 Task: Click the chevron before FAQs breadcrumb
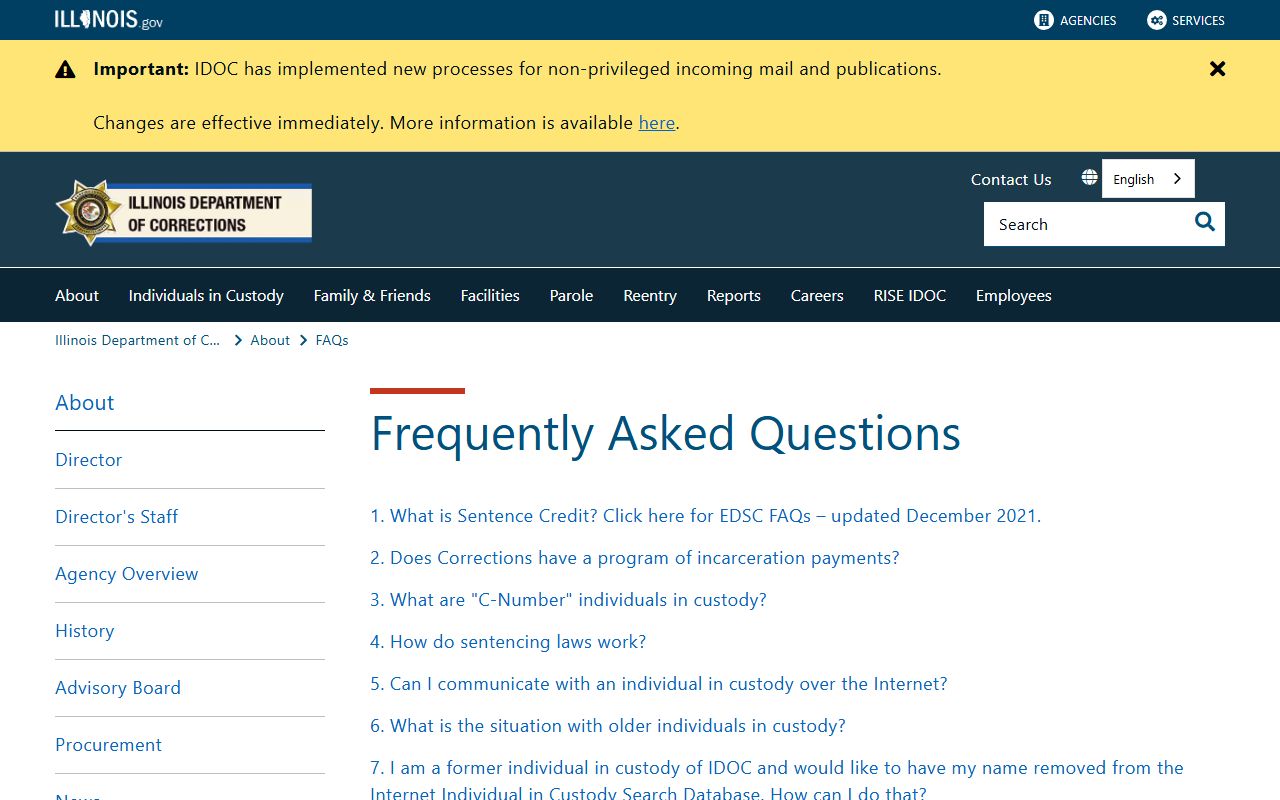[x=303, y=340]
